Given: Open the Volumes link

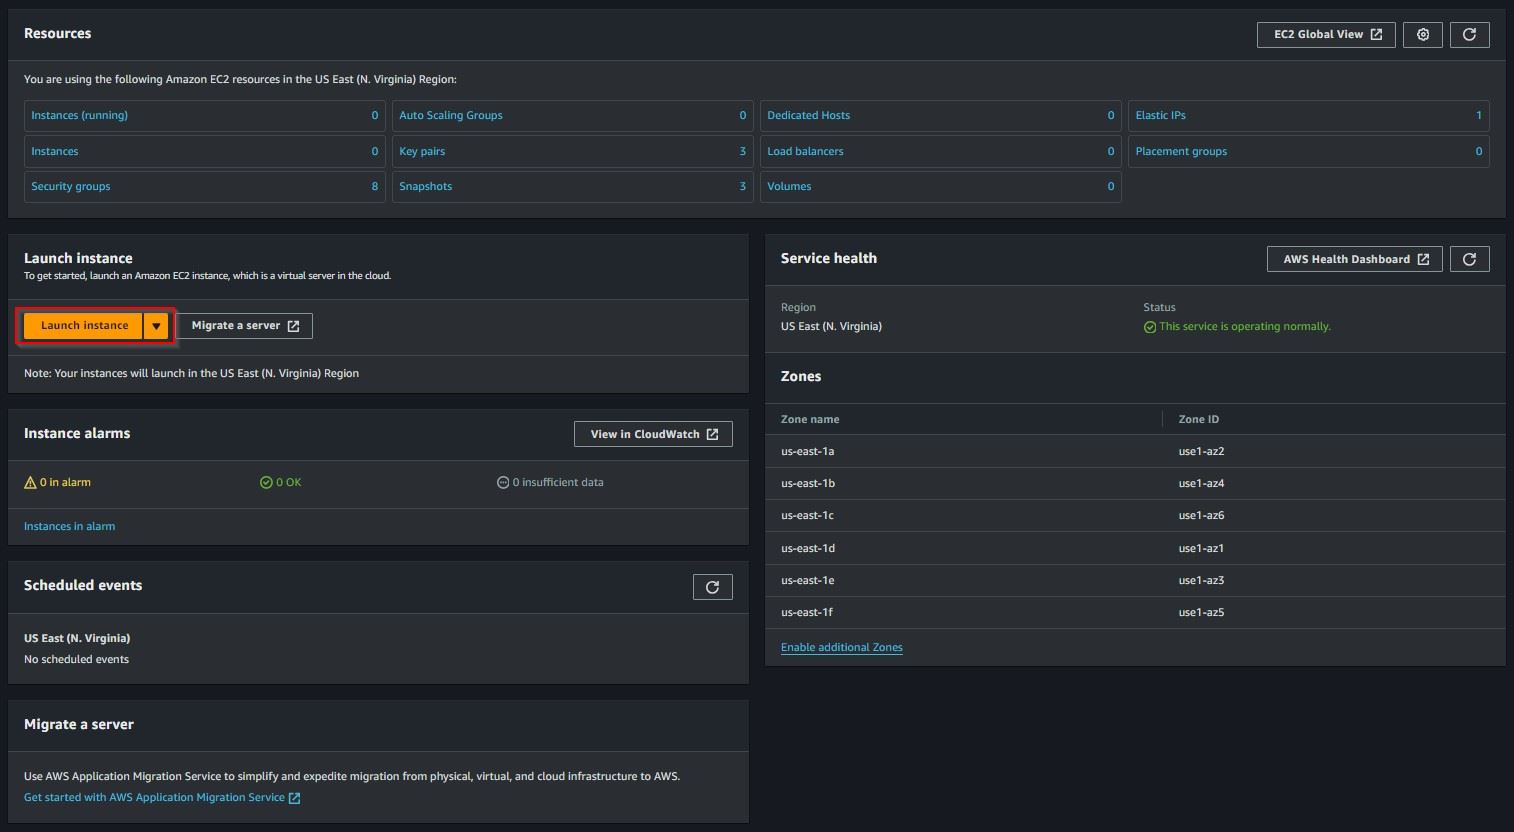Looking at the screenshot, I should pos(789,186).
